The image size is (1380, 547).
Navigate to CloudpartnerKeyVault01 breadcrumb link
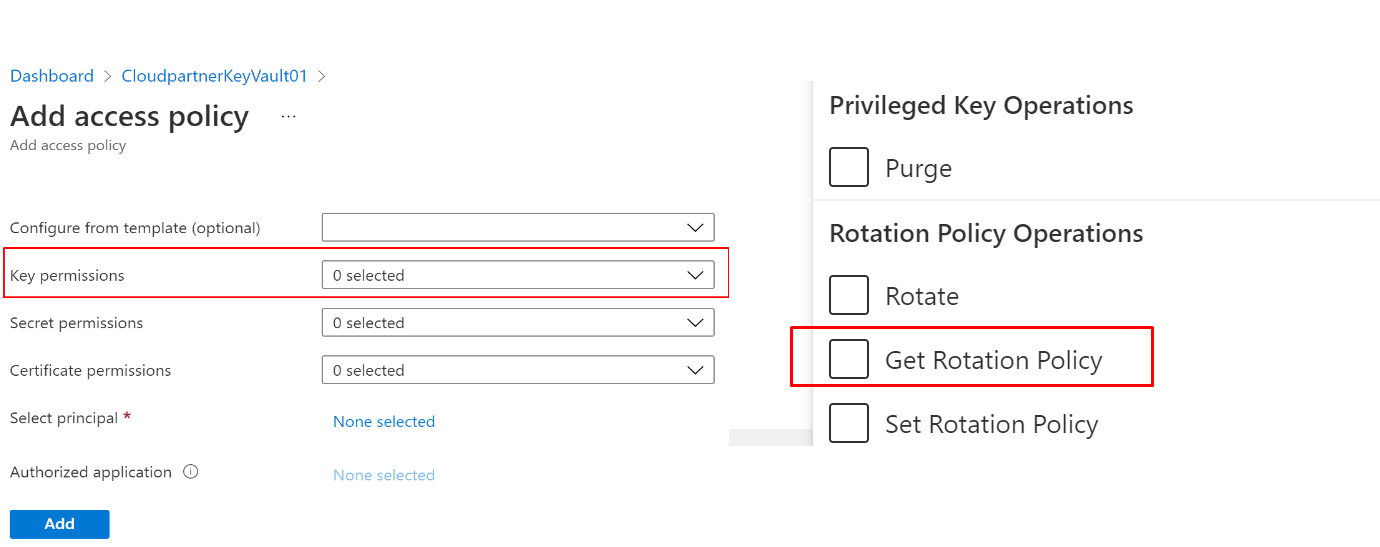[x=214, y=77]
